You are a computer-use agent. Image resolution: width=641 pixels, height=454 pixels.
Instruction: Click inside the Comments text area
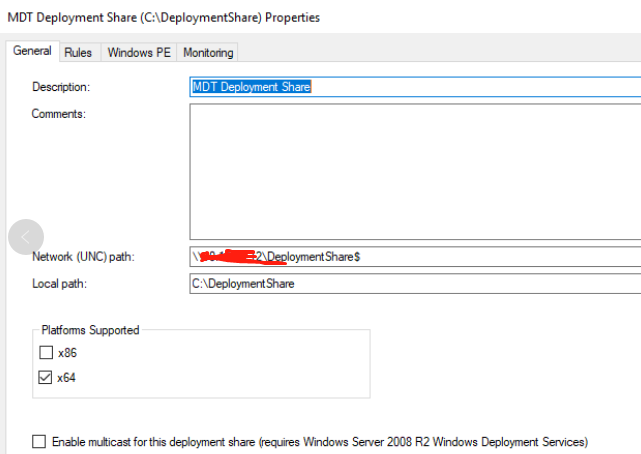click(415, 172)
